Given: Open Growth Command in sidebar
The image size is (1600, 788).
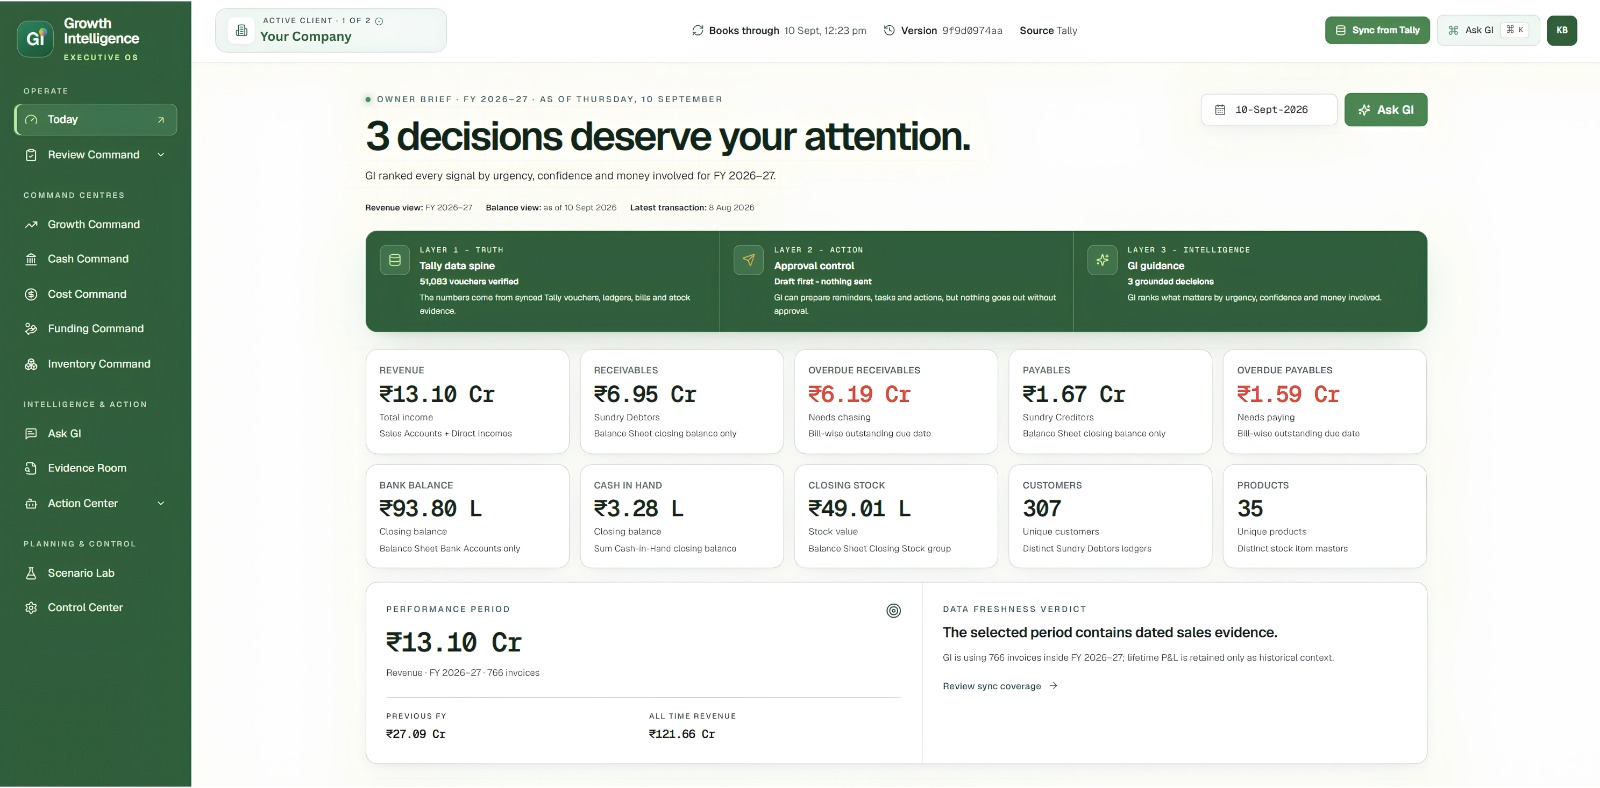Looking at the screenshot, I should [96, 225].
